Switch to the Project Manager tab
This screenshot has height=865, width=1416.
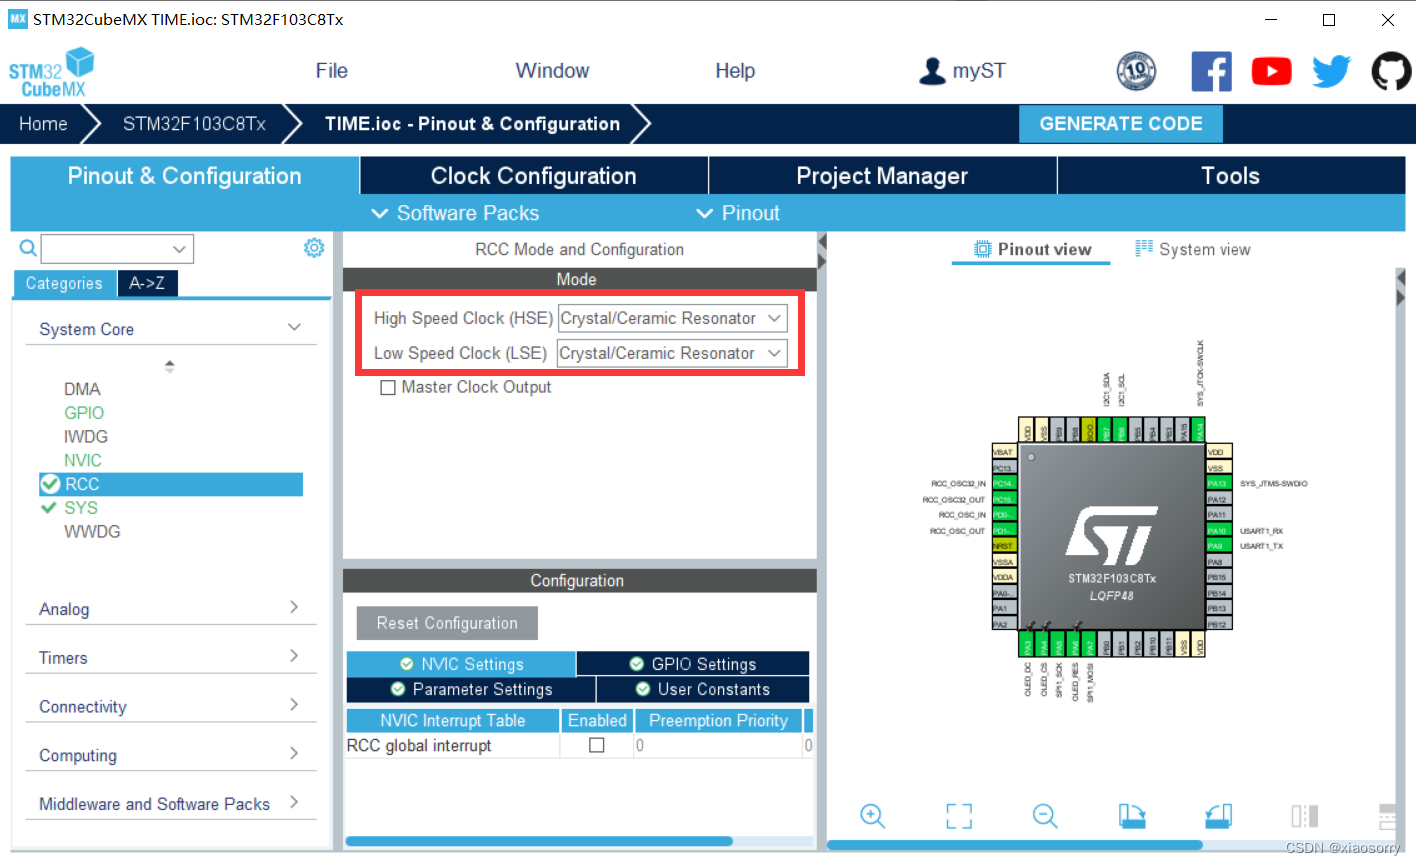point(882,176)
